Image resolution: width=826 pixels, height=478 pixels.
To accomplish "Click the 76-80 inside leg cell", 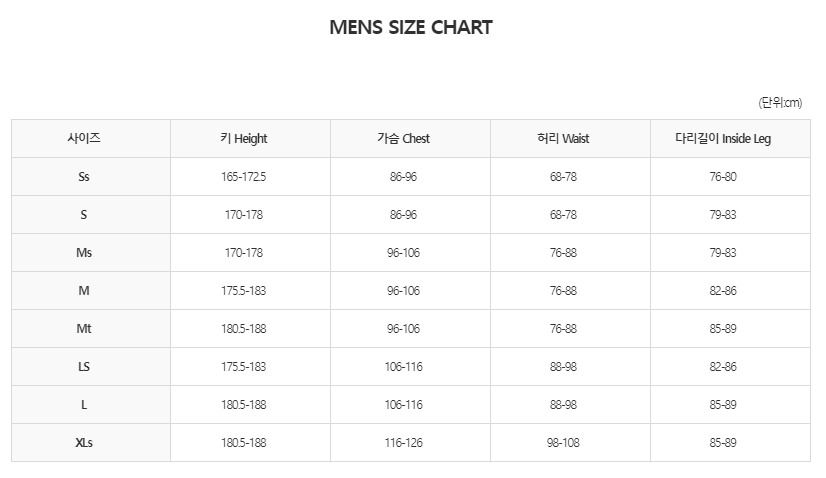I will coord(723,177).
